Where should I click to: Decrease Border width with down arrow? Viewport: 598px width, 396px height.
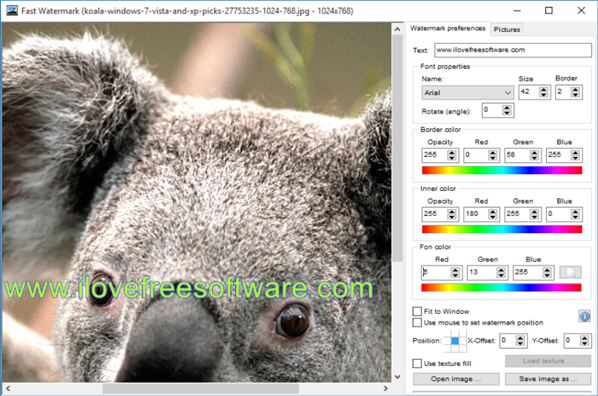pos(575,95)
